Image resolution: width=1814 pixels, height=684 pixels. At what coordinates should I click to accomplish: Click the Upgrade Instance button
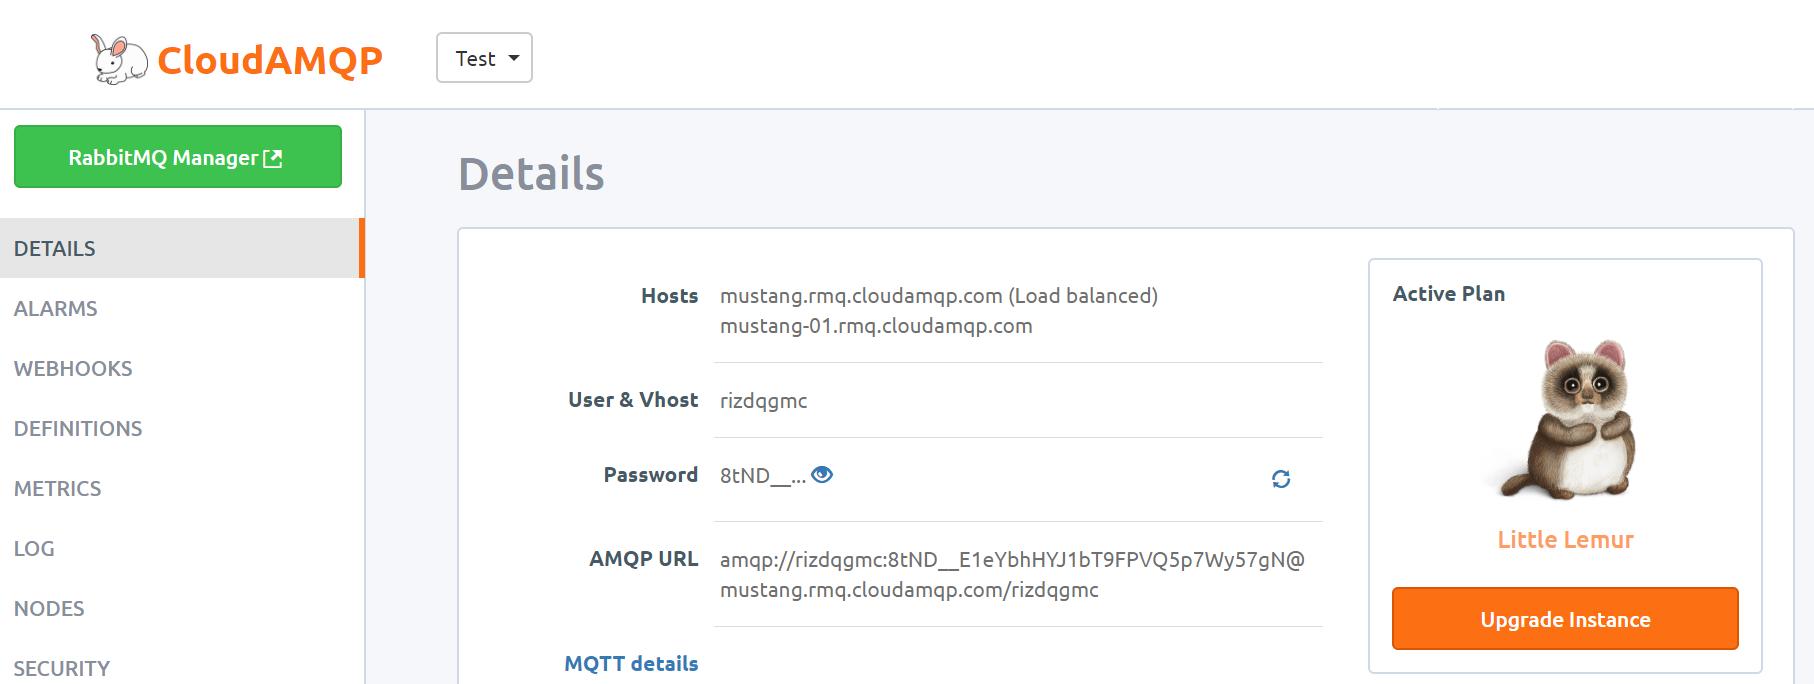click(x=1565, y=619)
